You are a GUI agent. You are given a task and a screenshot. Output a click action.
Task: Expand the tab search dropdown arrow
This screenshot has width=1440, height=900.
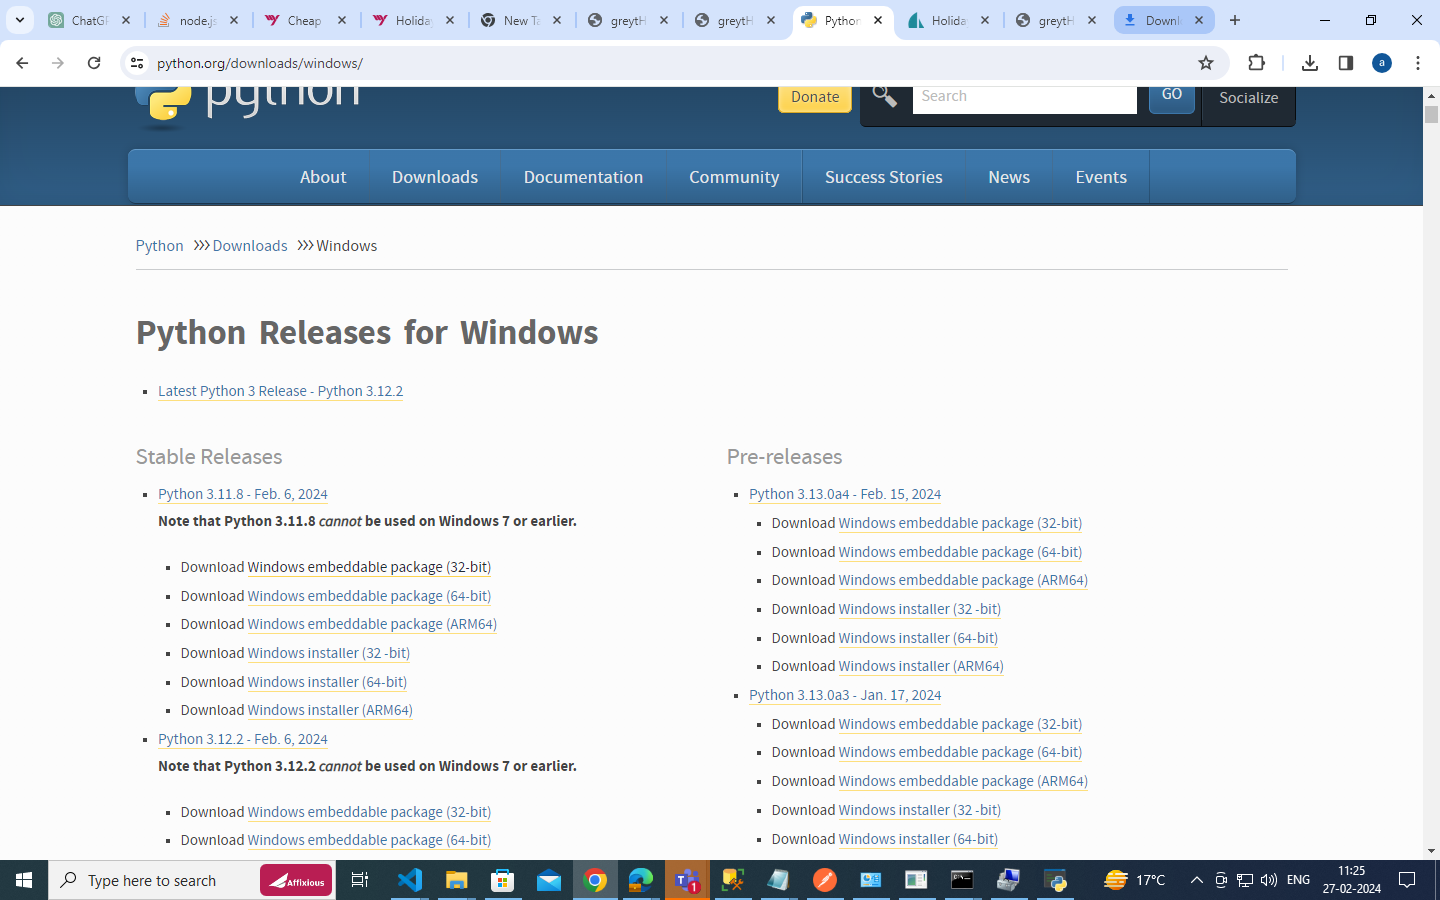pyautogui.click(x=19, y=20)
